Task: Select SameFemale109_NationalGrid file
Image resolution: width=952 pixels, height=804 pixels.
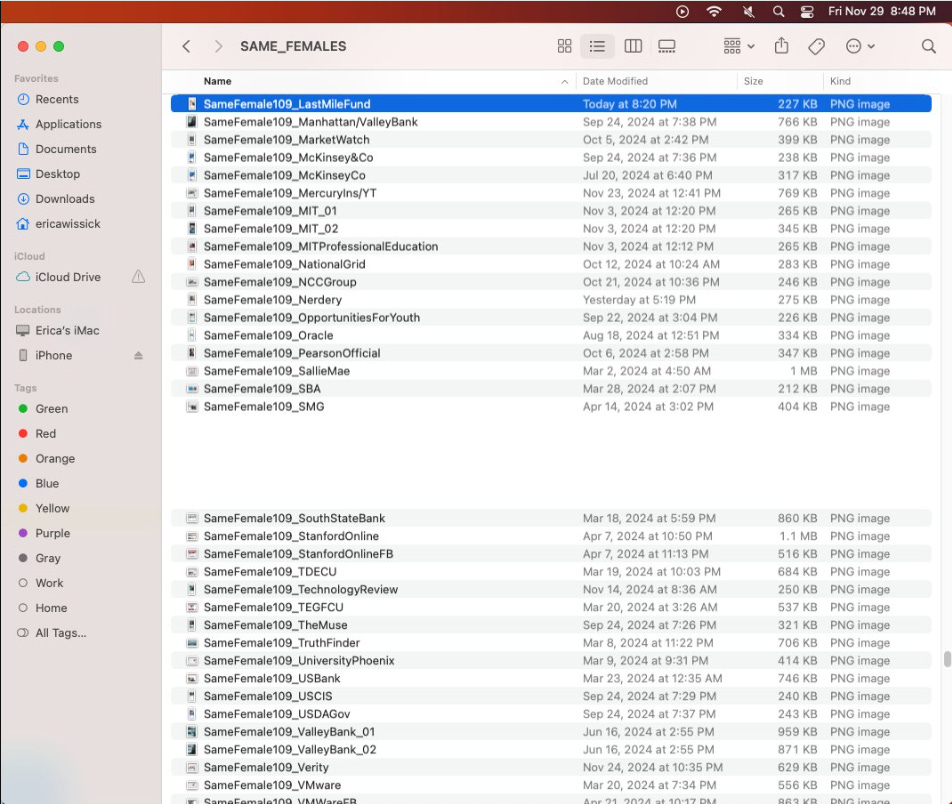Action: [551, 264]
